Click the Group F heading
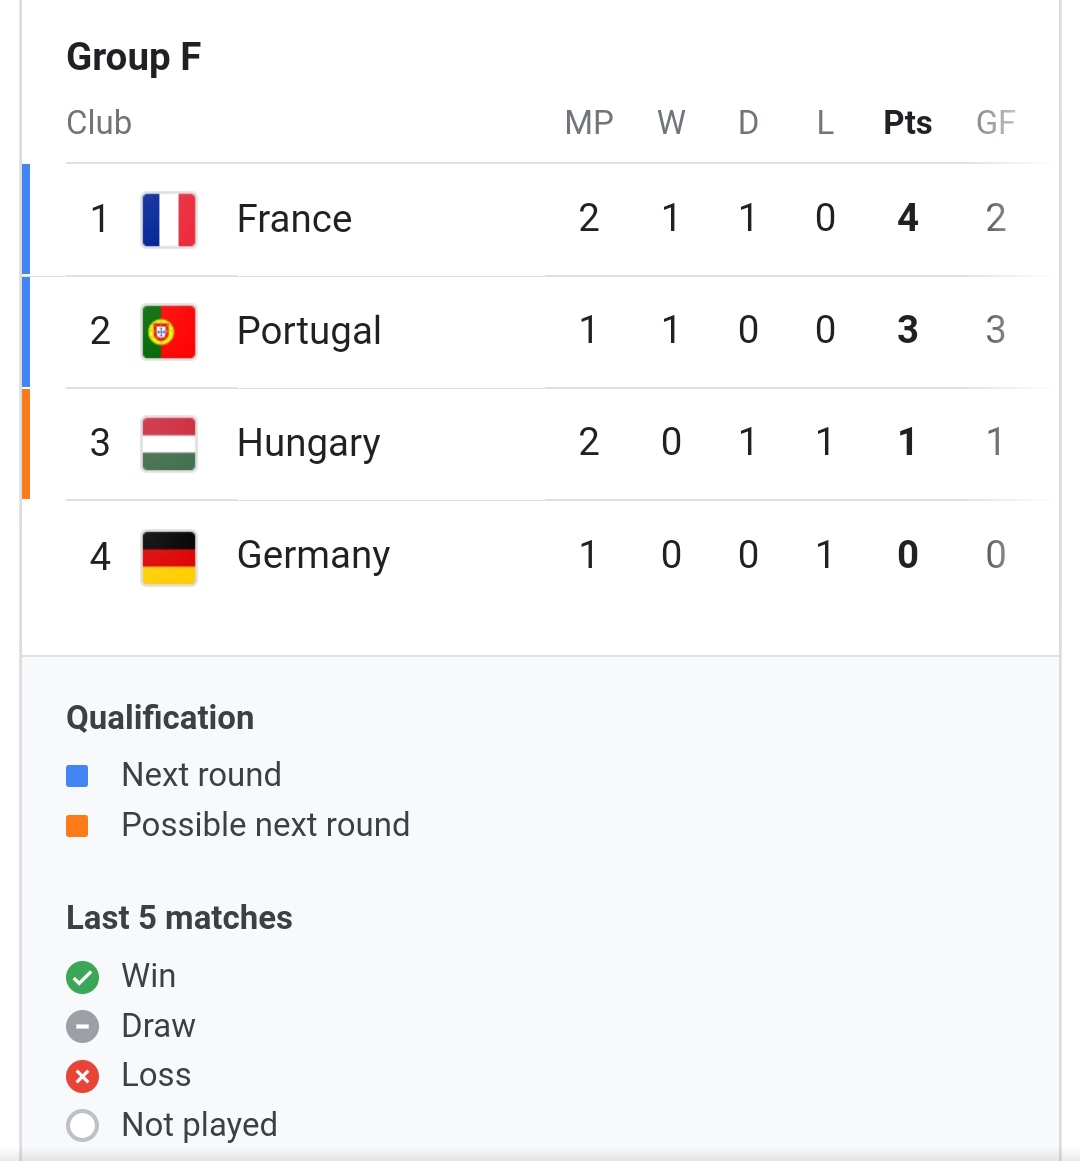 click(134, 57)
